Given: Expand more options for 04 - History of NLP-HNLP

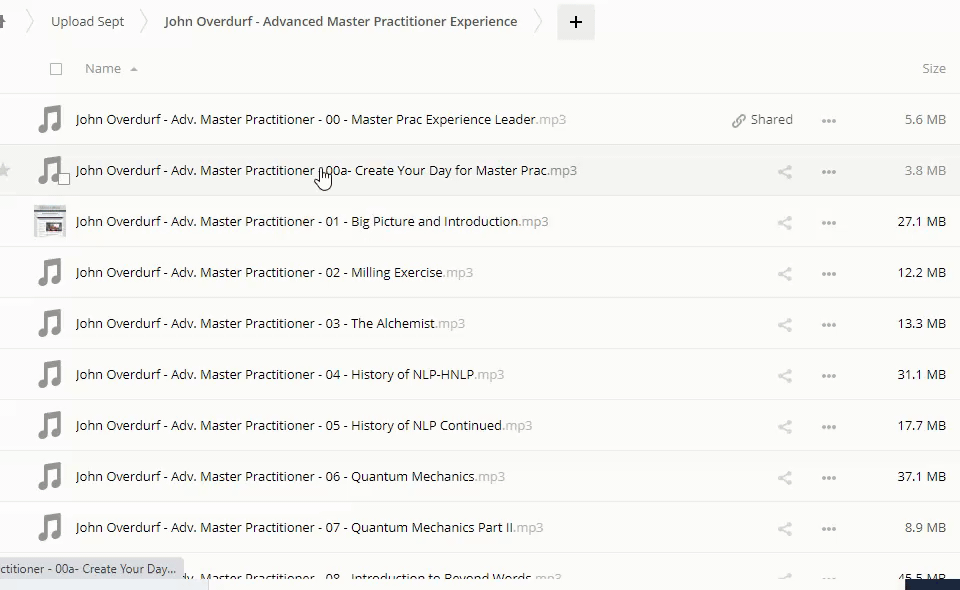Looking at the screenshot, I should pos(828,375).
